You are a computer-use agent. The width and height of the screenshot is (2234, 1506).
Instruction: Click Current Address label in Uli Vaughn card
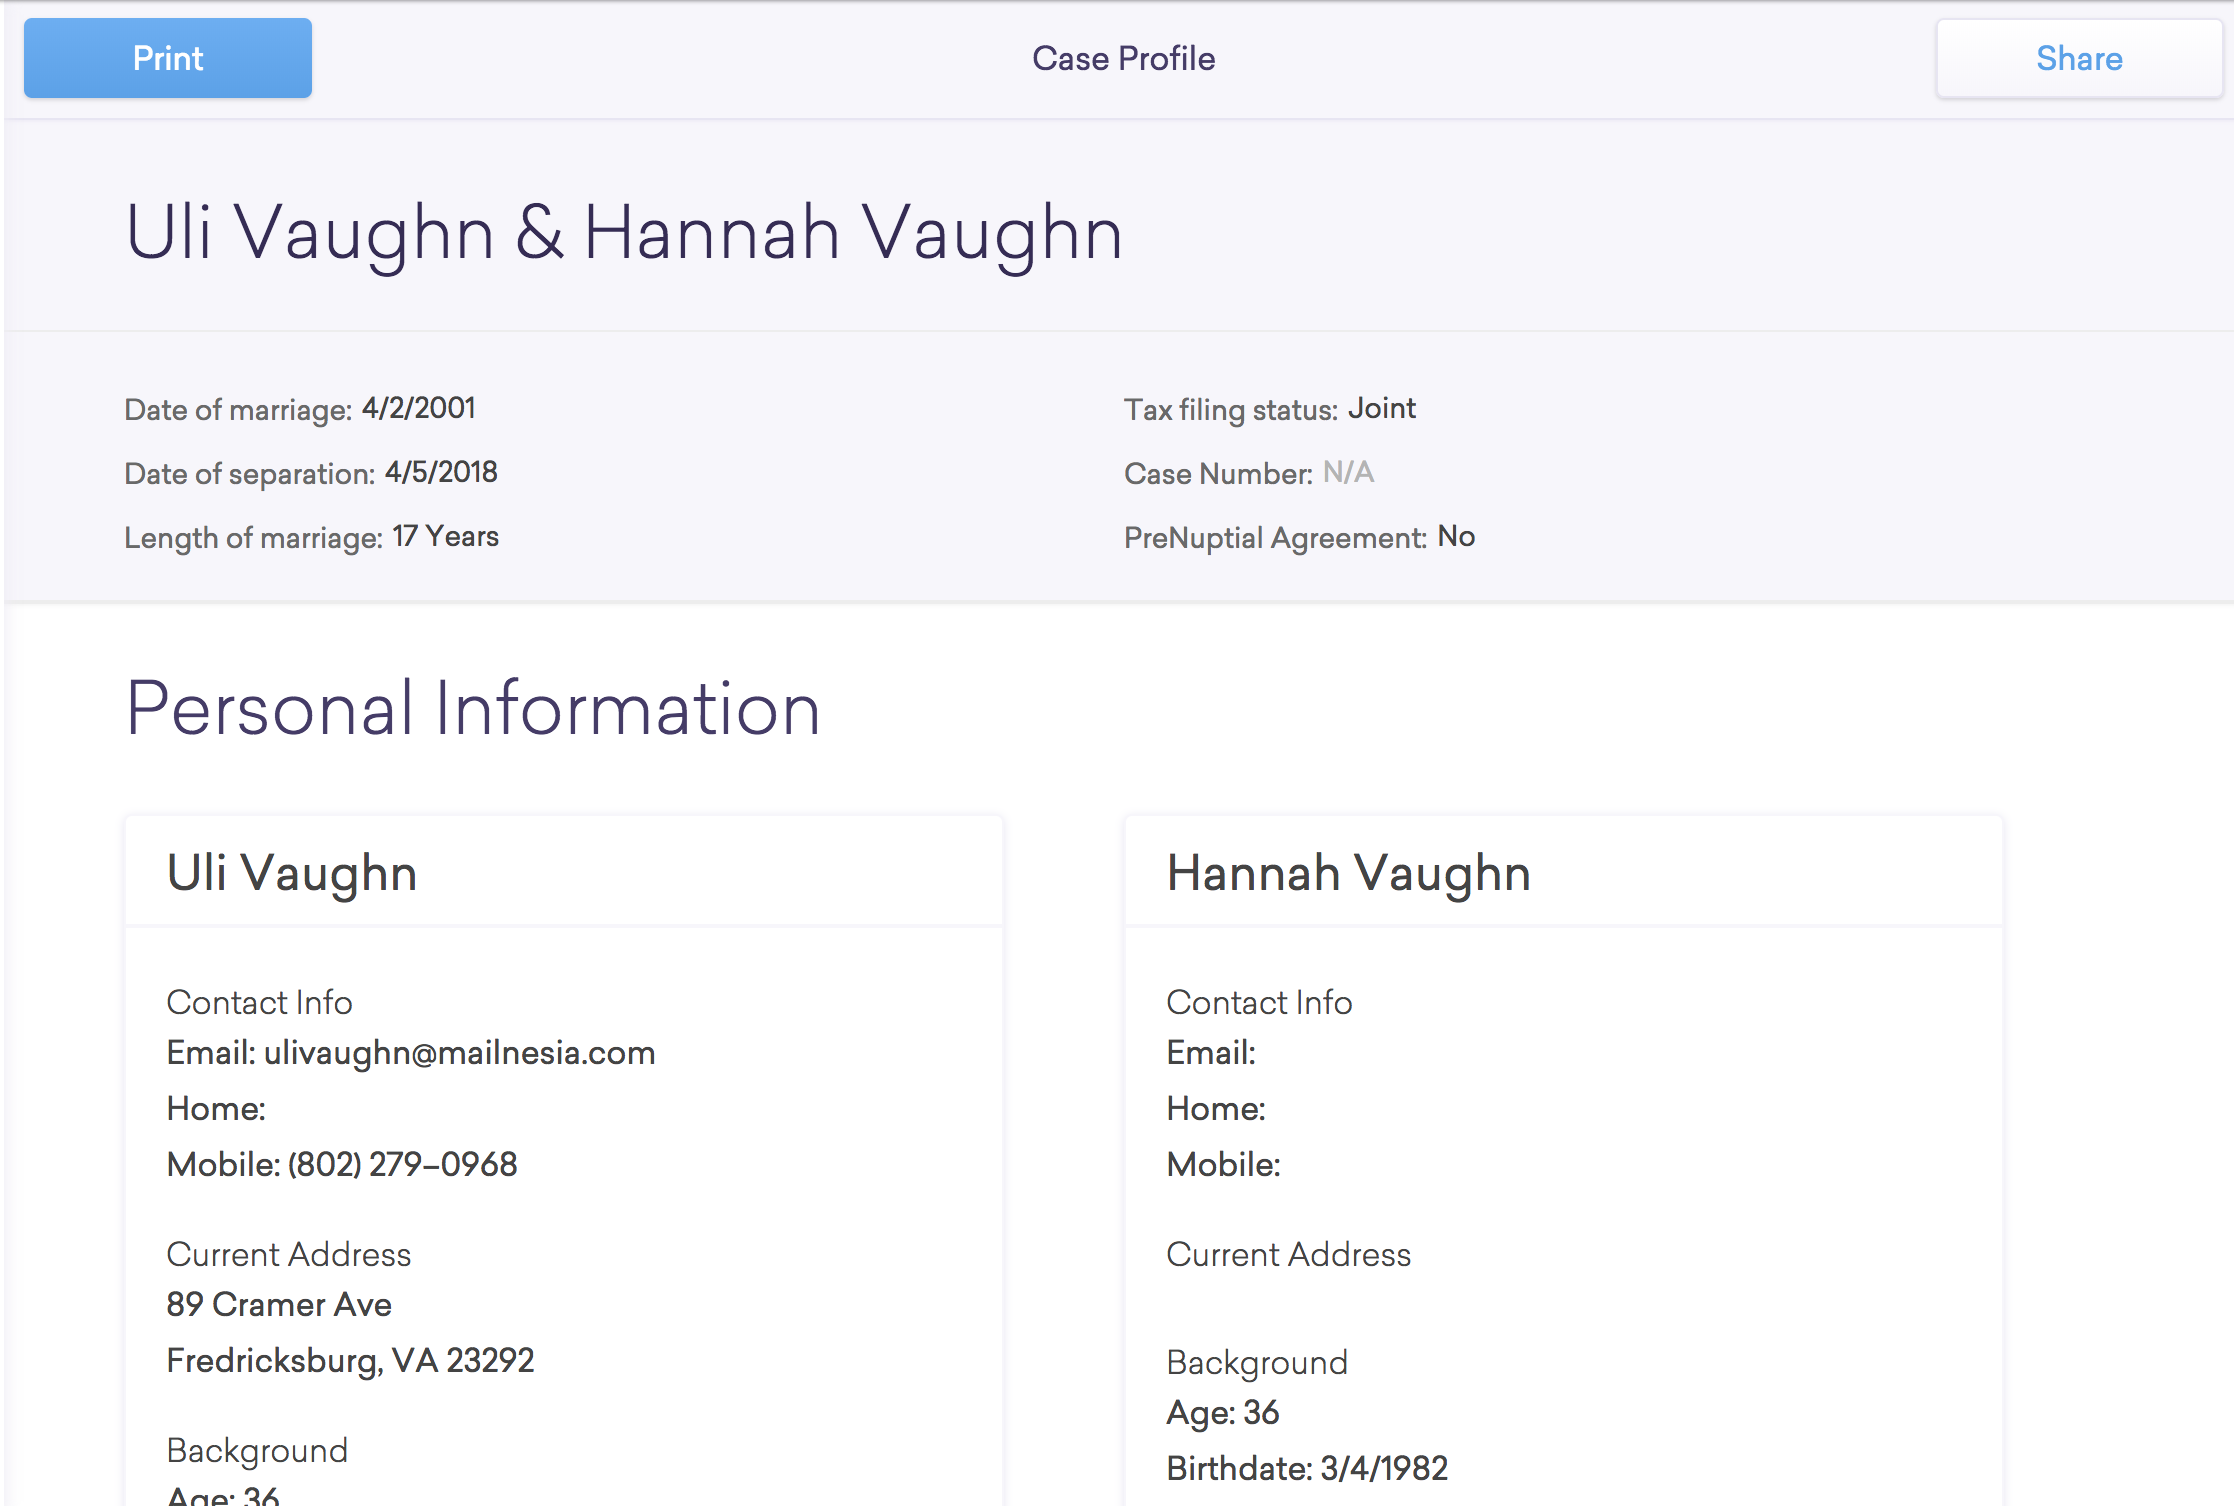point(288,1254)
